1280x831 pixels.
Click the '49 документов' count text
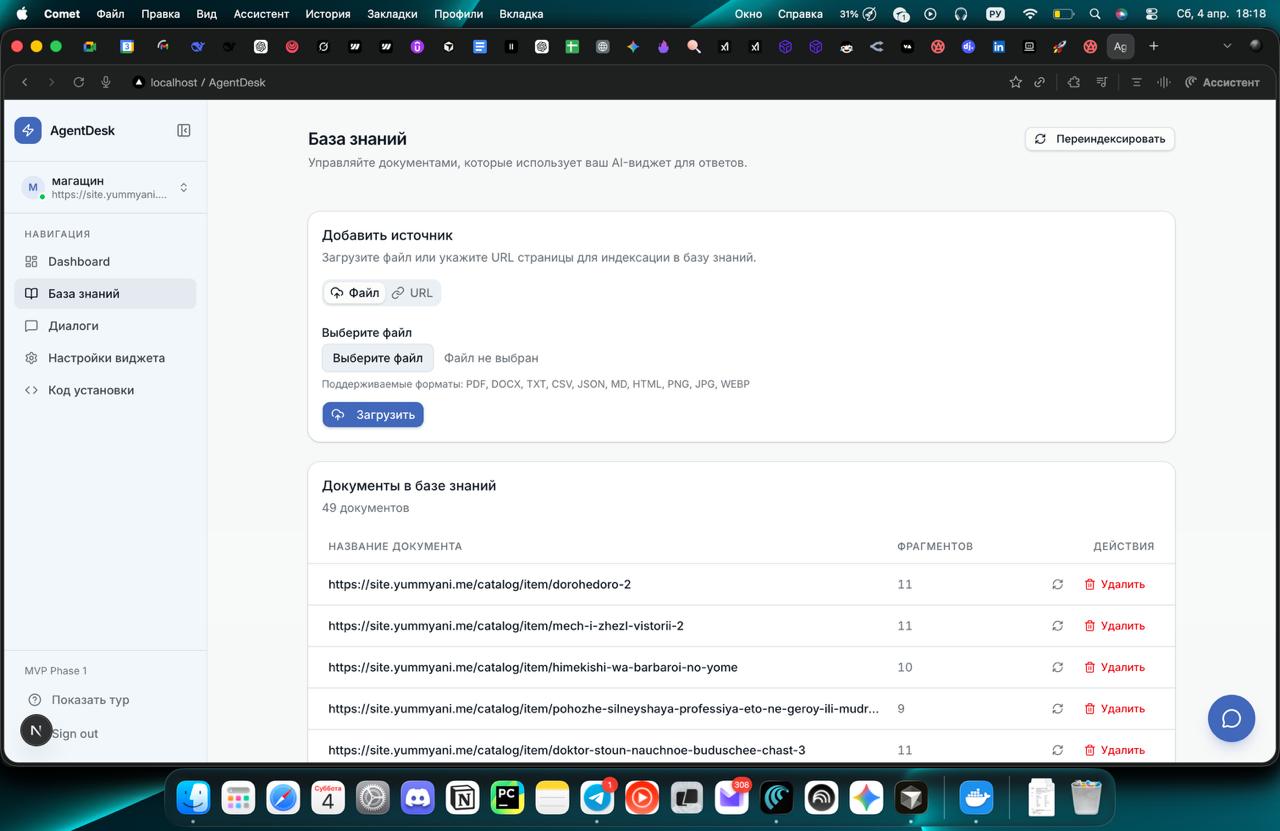pos(365,508)
